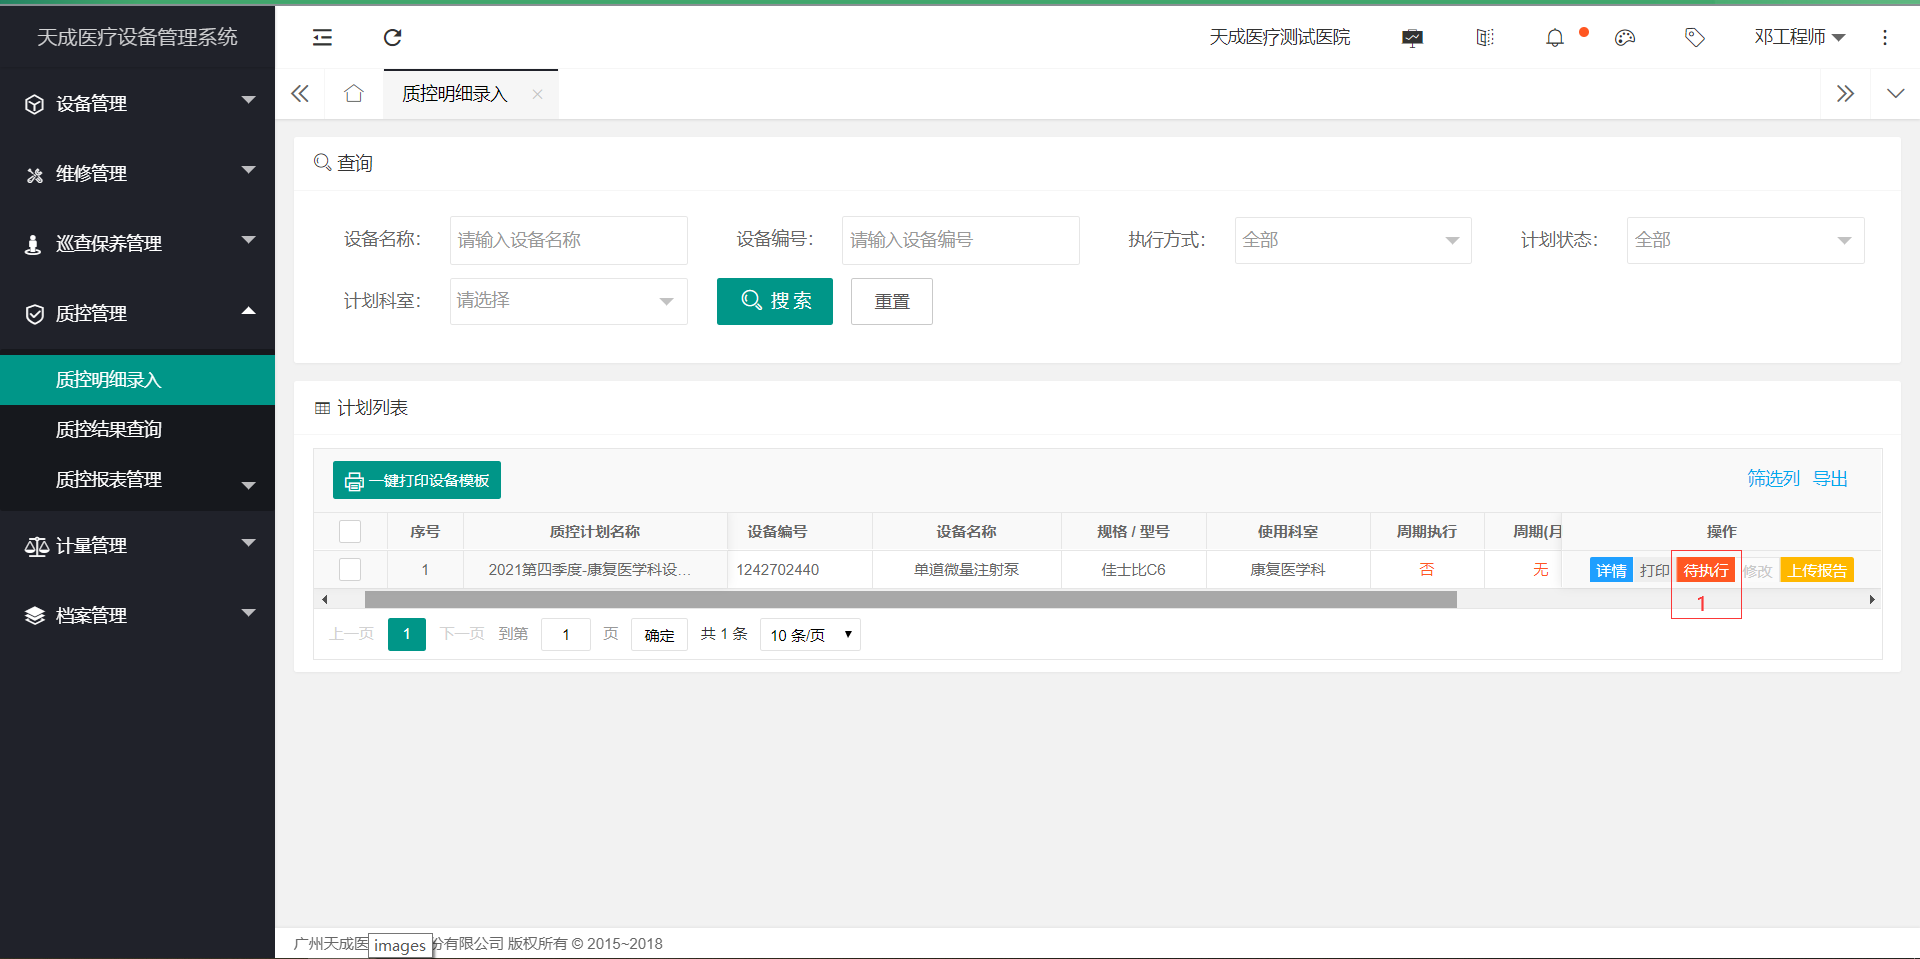Open the 质控报表管理 menu item

pyautogui.click(x=137, y=480)
